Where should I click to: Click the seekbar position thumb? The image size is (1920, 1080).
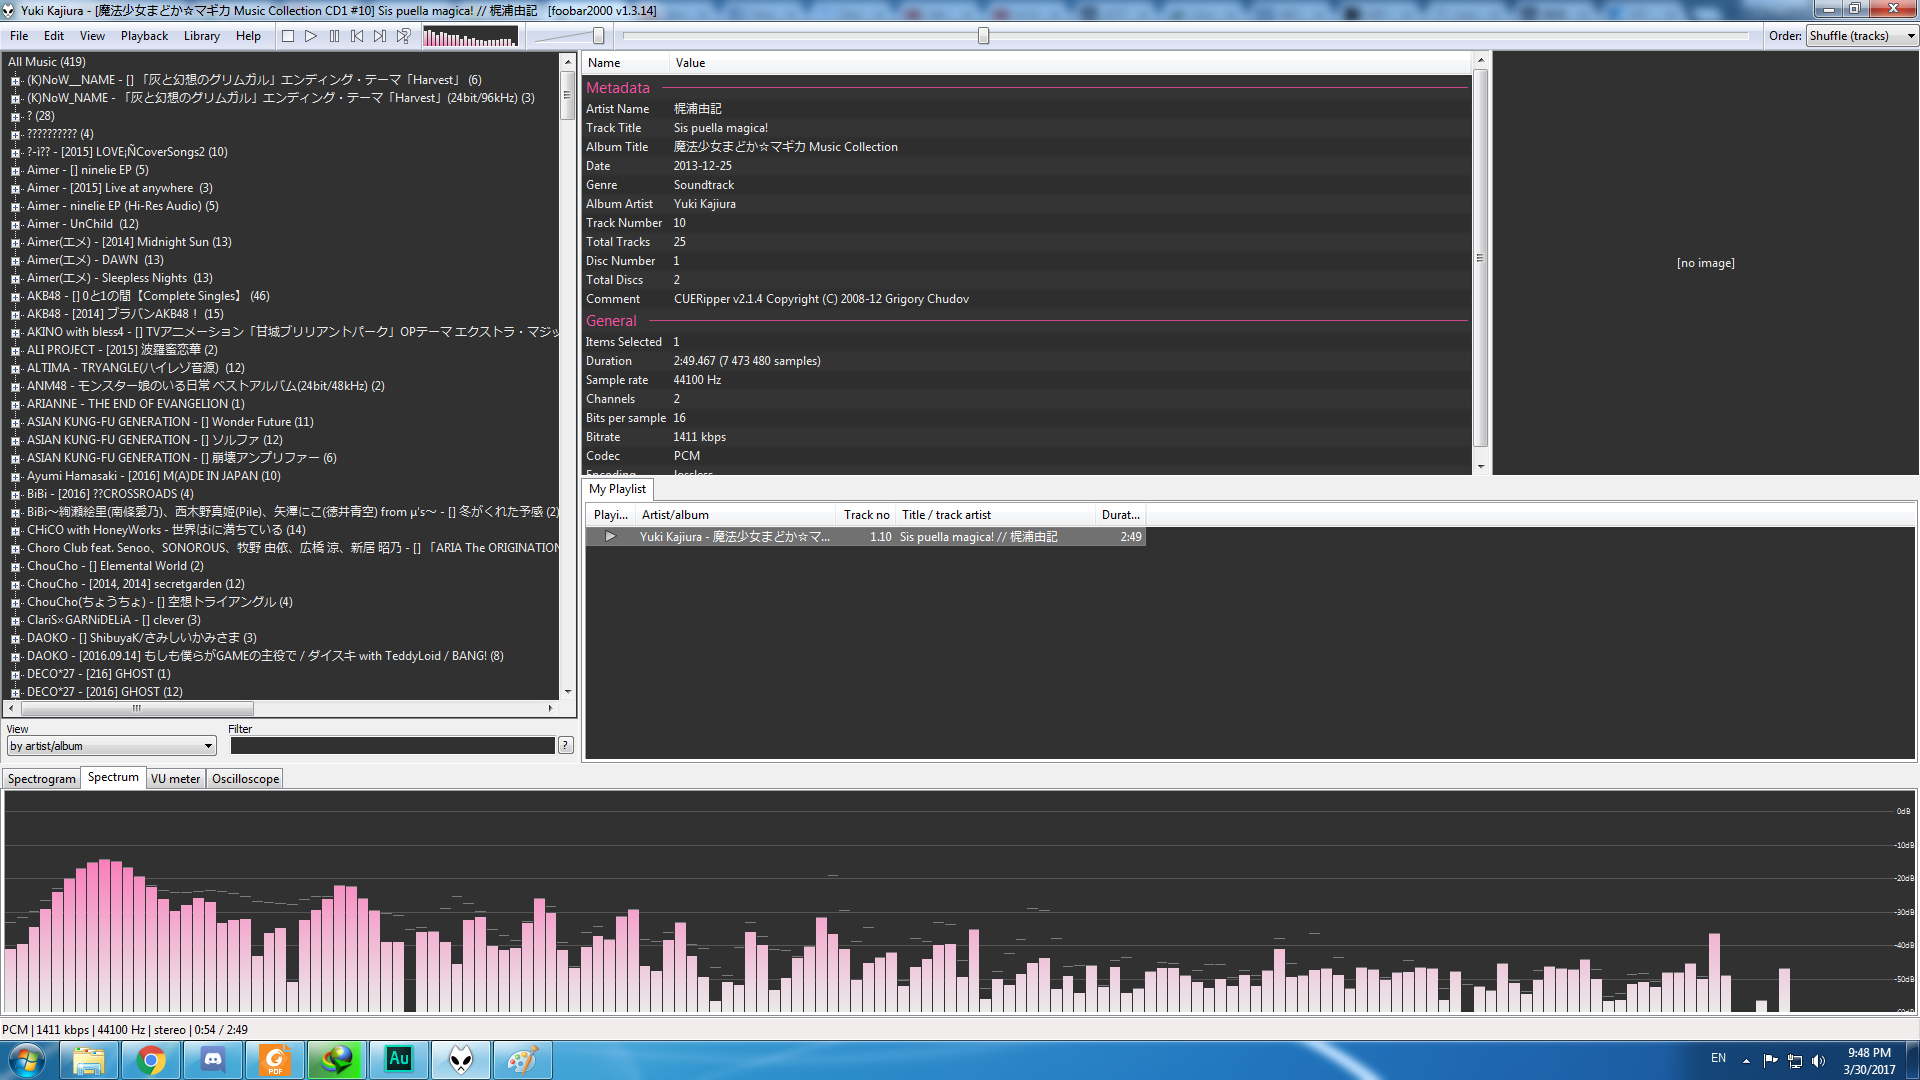[983, 36]
